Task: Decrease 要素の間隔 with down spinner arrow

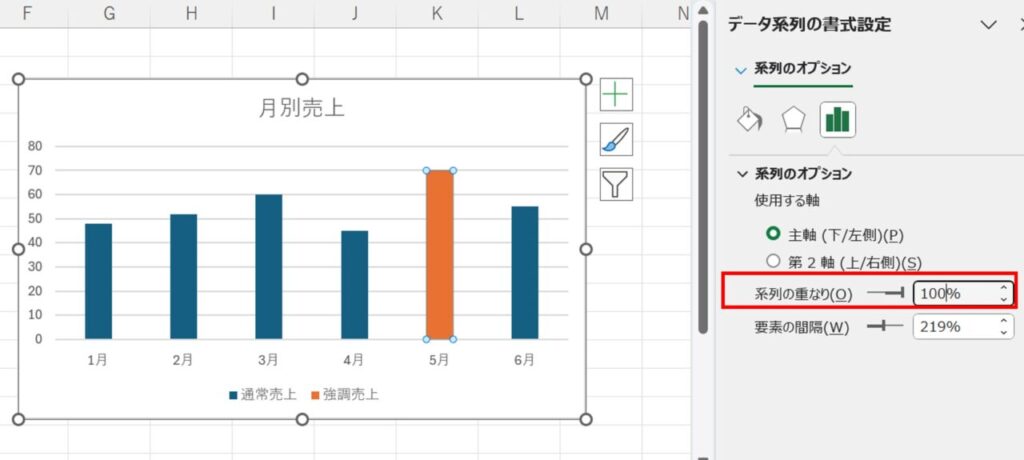Action: [x=1004, y=332]
